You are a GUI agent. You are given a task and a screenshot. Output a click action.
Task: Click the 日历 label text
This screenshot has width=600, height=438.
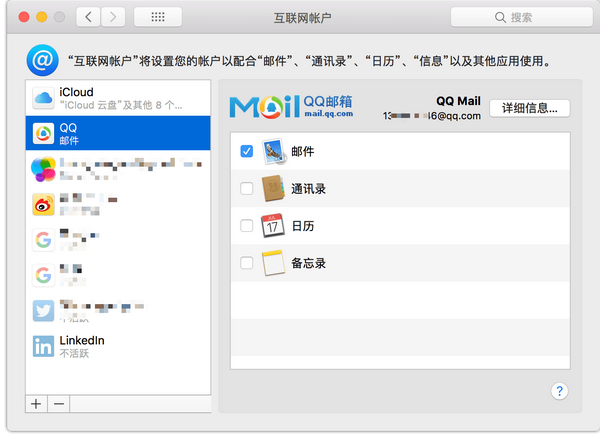coord(303,226)
